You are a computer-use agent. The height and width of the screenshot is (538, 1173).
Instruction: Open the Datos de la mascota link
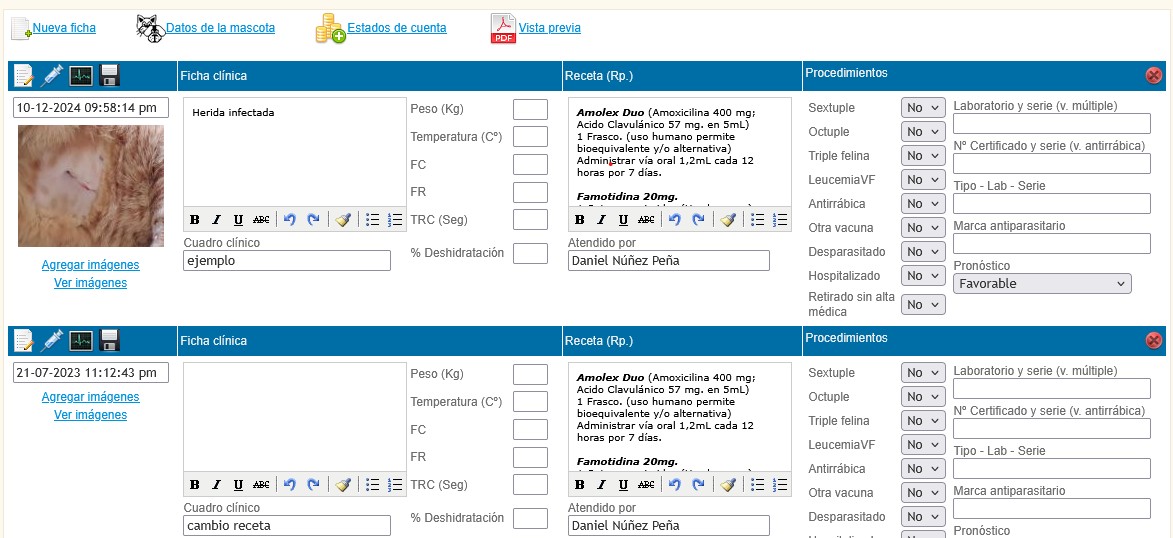point(221,28)
